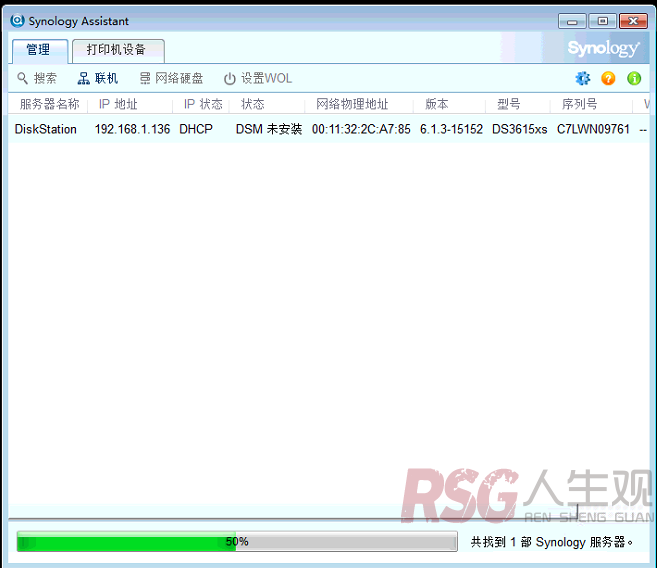Sort by 型号 column header

[x=509, y=104]
